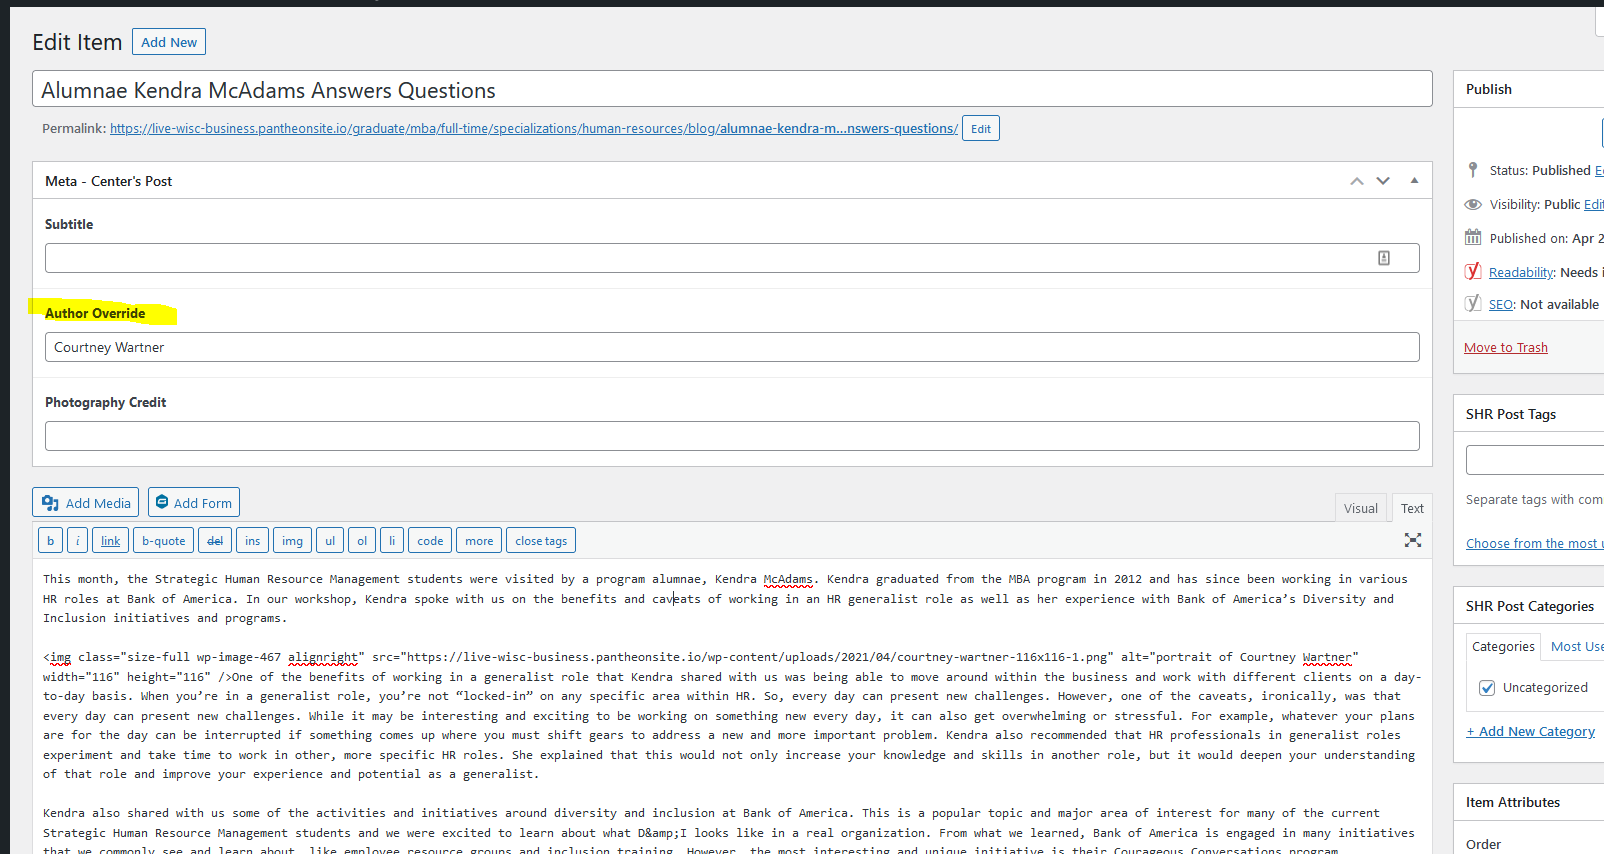
Task: Click the fullscreen distraction-free editor icon
Action: pos(1412,540)
